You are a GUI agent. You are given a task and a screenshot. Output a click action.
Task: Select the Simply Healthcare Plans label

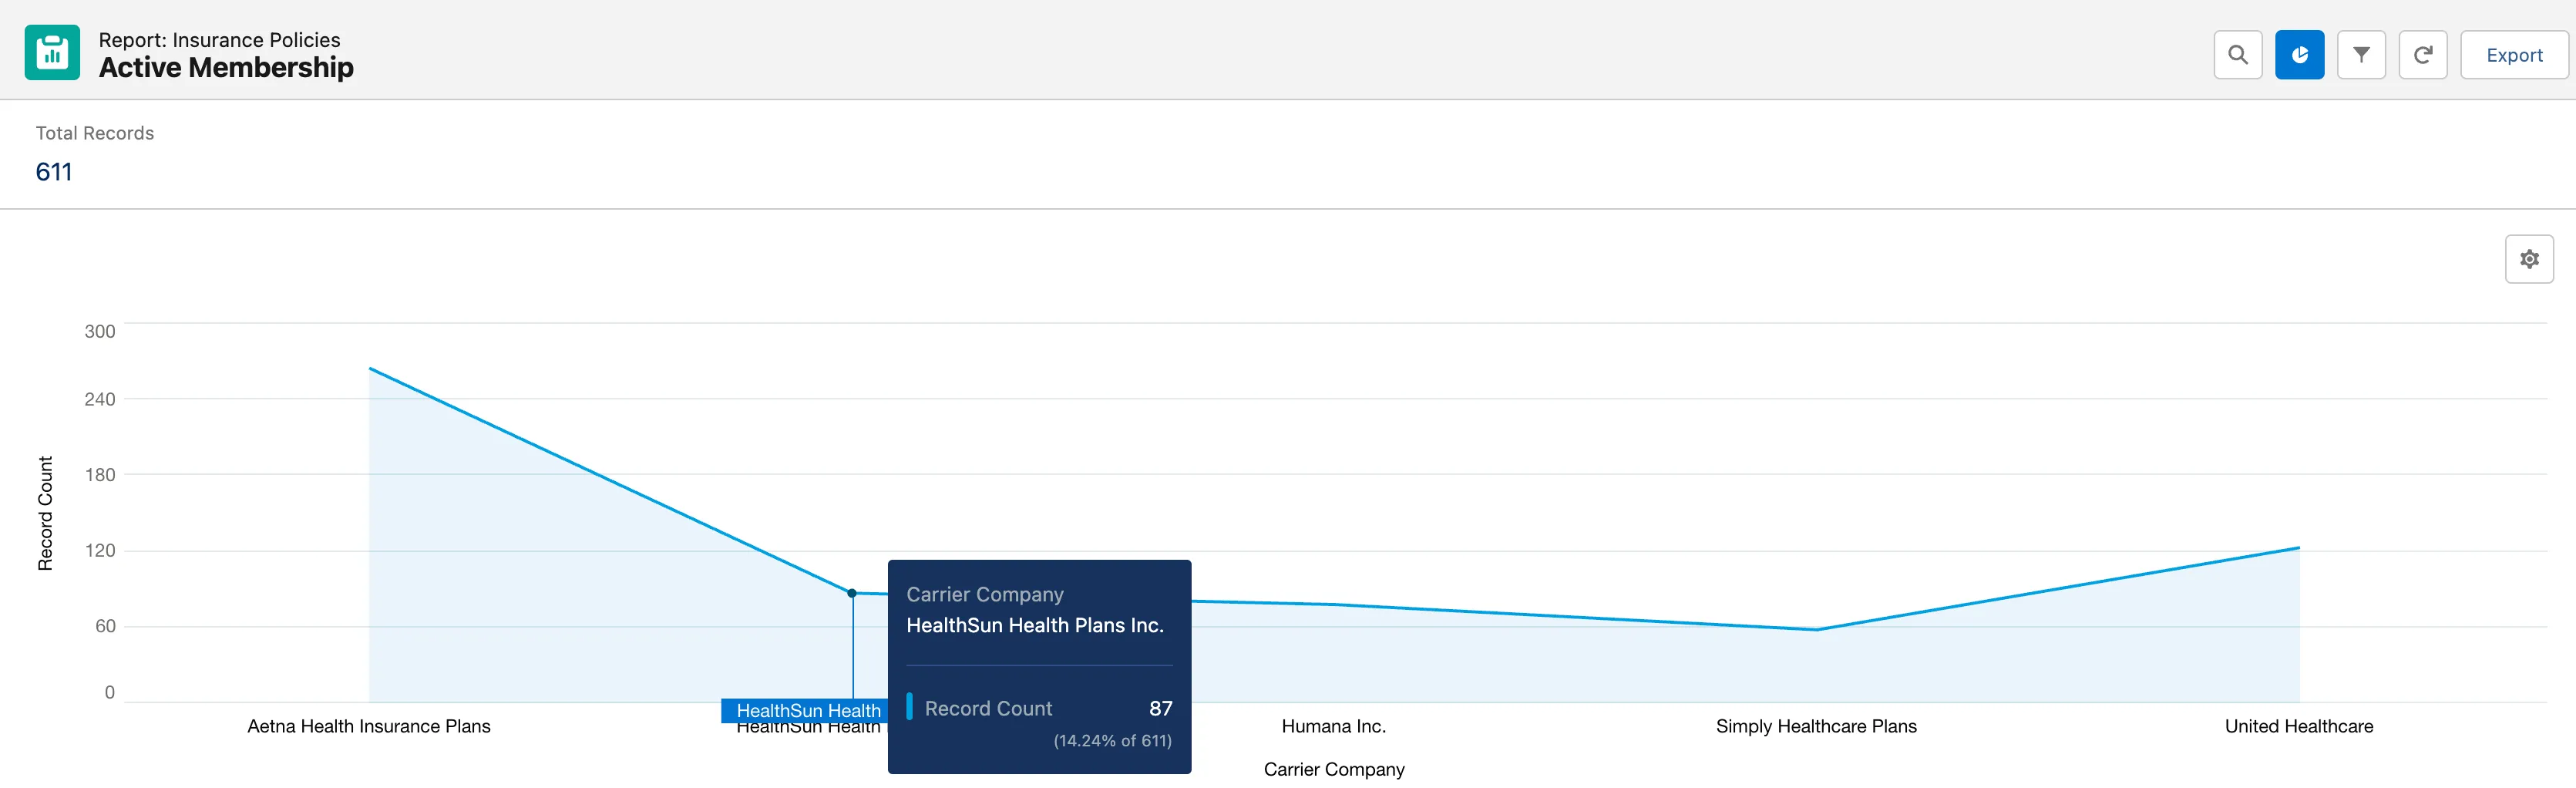pos(1817,726)
